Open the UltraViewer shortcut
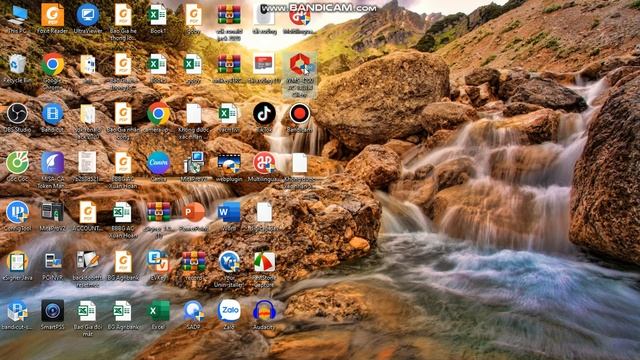The height and width of the screenshot is (360, 640). point(87,19)
